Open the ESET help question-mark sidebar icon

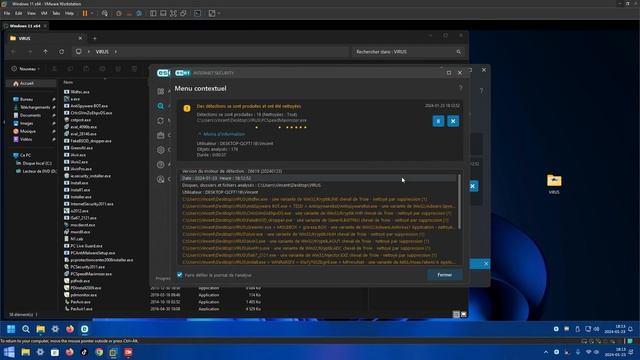pos(160,164)
